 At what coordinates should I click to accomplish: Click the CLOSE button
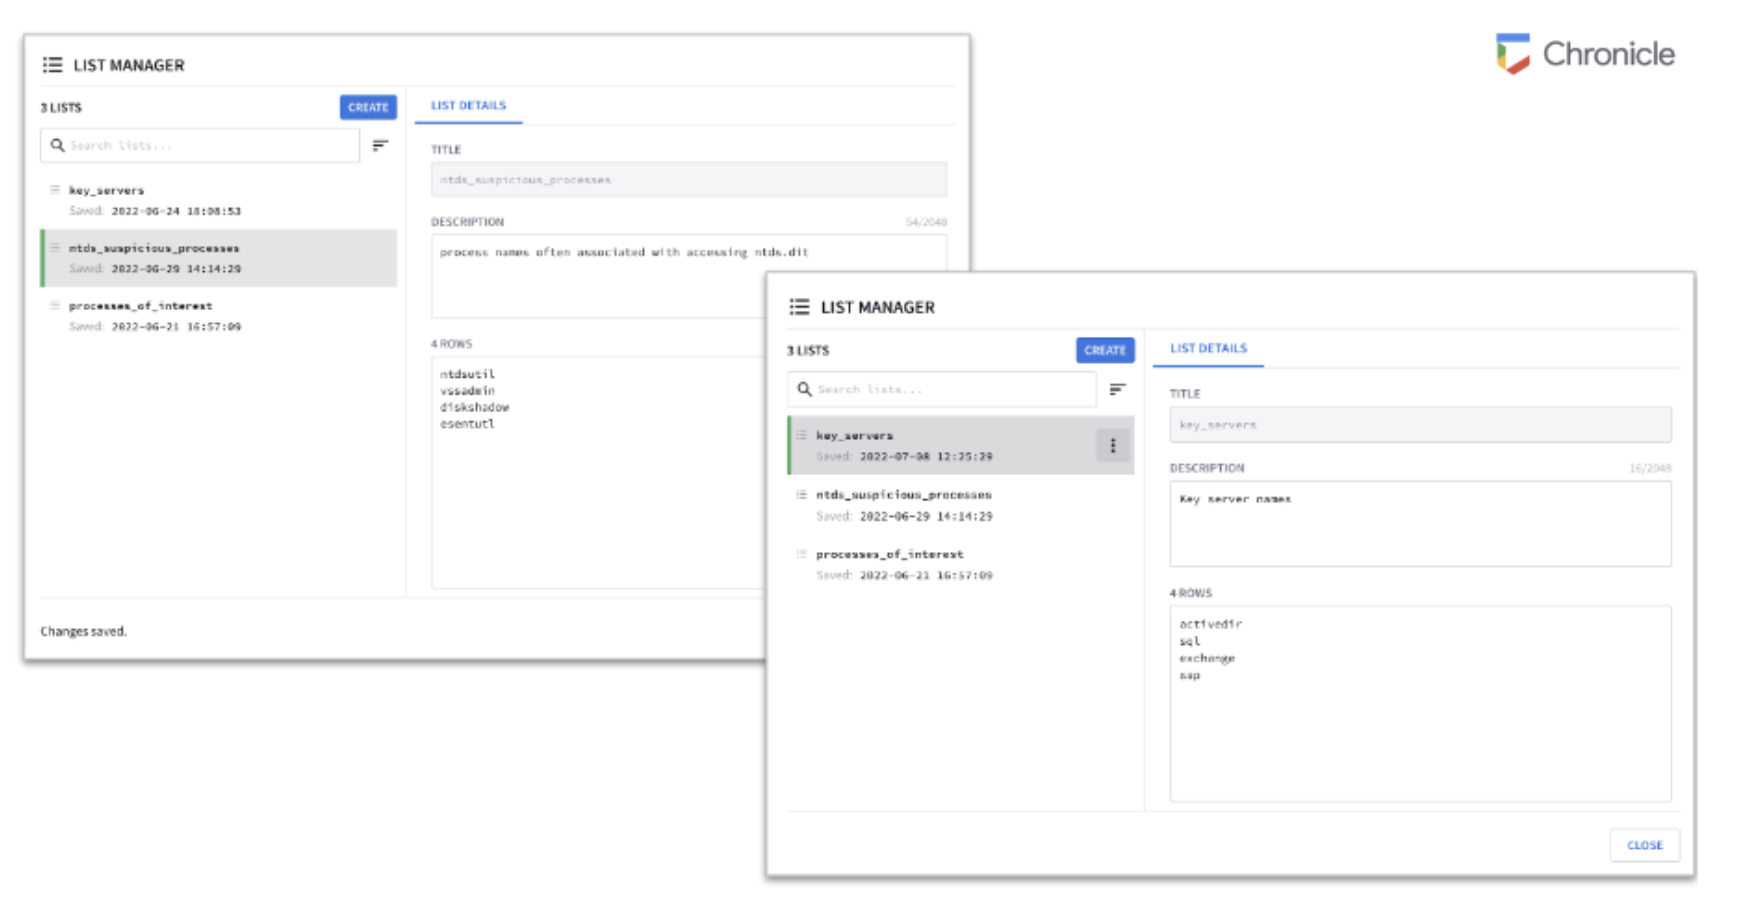[x=1644, y=845]
